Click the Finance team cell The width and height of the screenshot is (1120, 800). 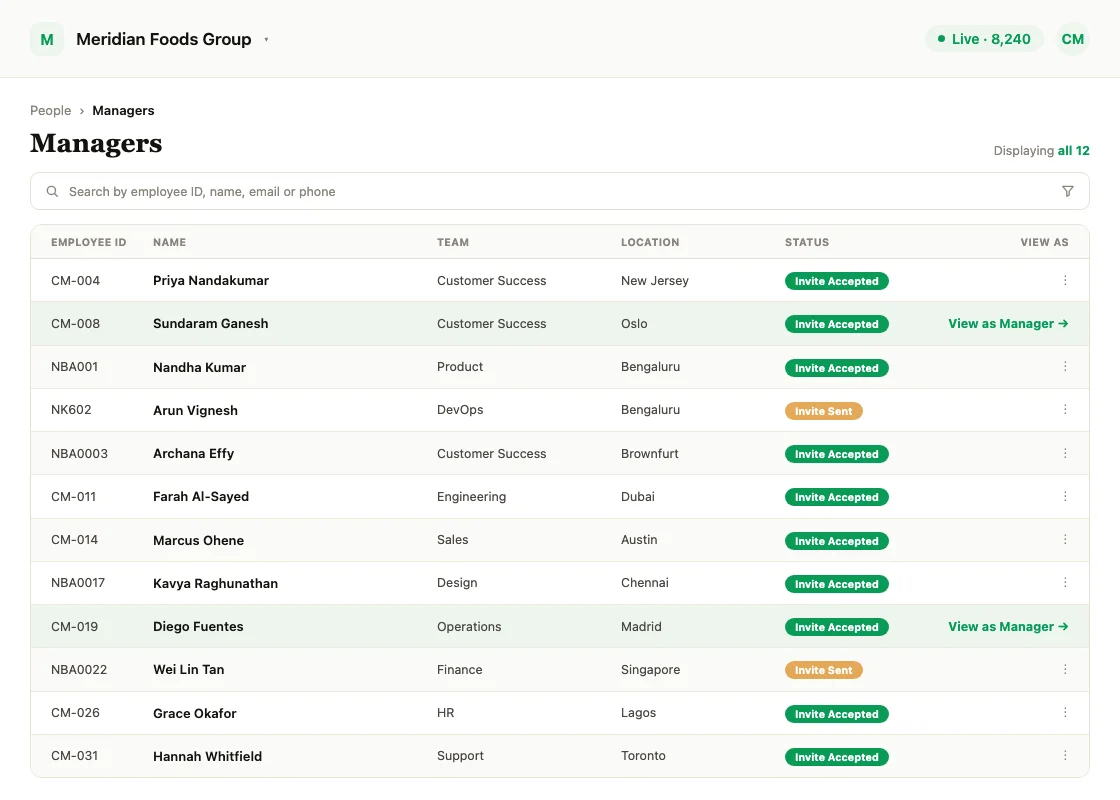pyautogui.click(x=459, y=669)
